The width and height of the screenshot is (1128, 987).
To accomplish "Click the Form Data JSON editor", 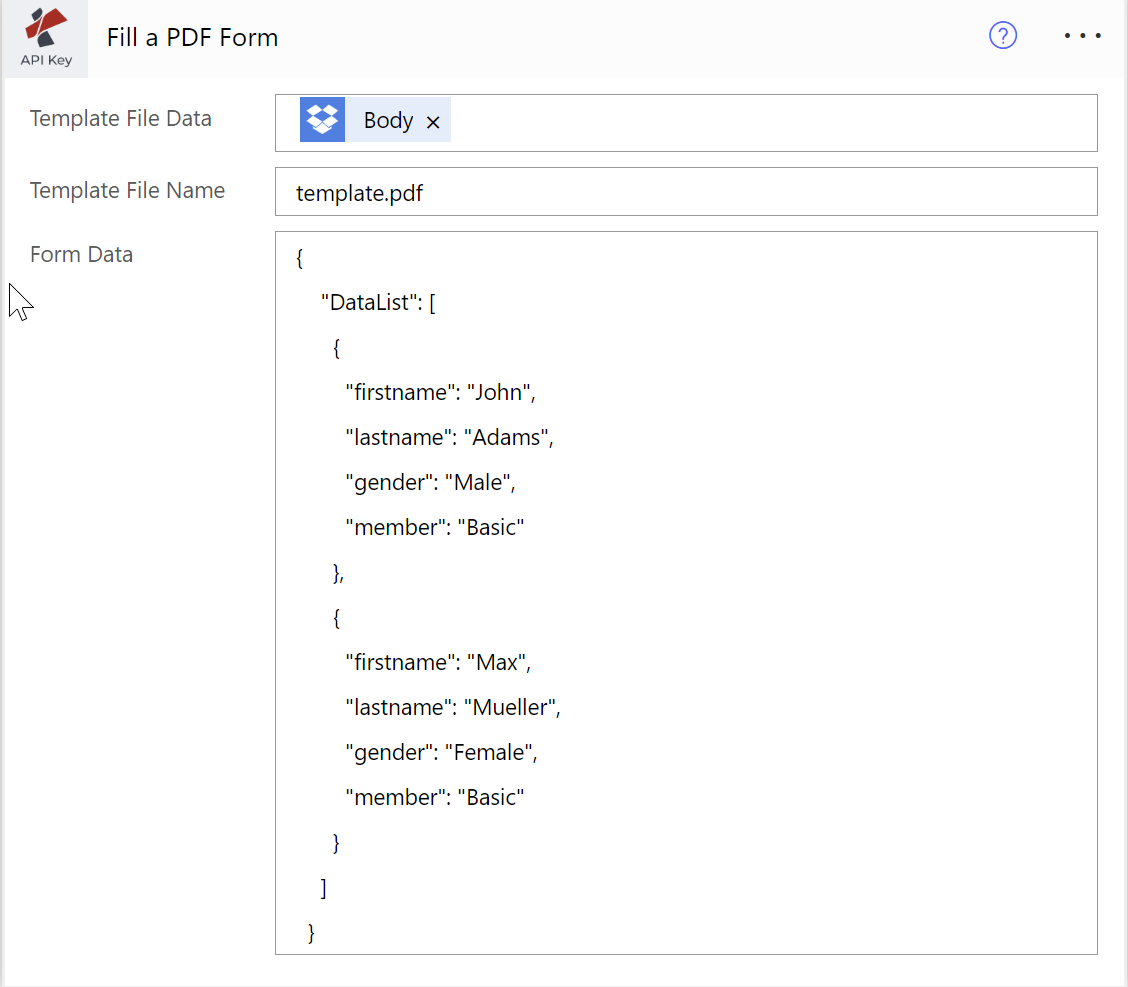I will (686, 590).
